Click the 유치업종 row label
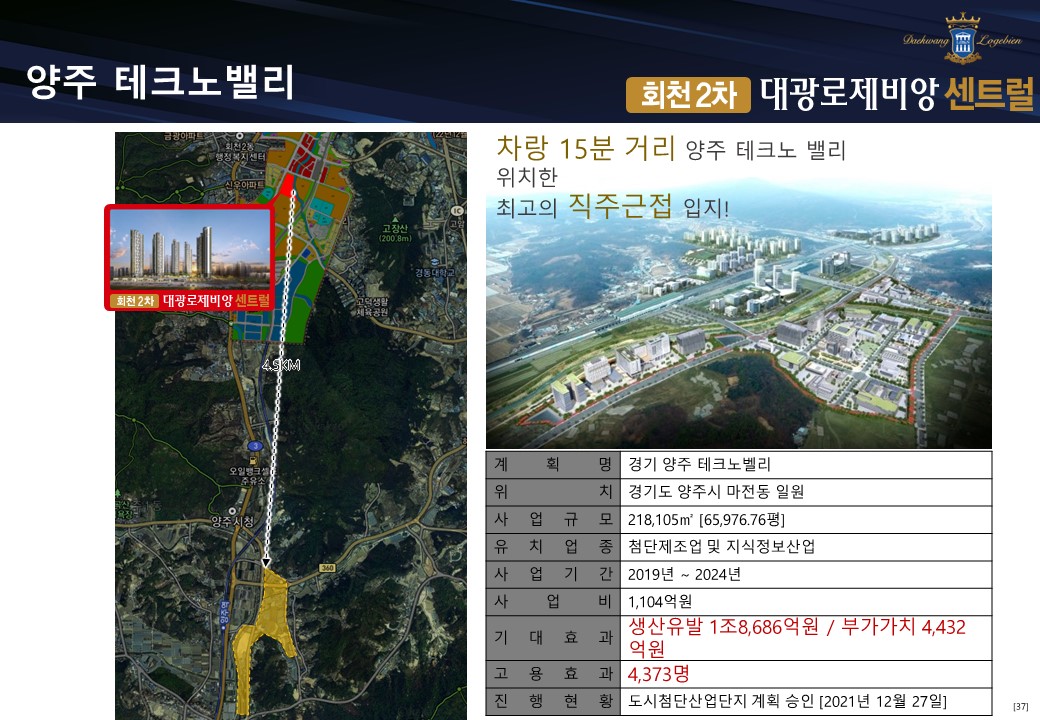Screen dimensions: 1040x720 pos(552,547)
